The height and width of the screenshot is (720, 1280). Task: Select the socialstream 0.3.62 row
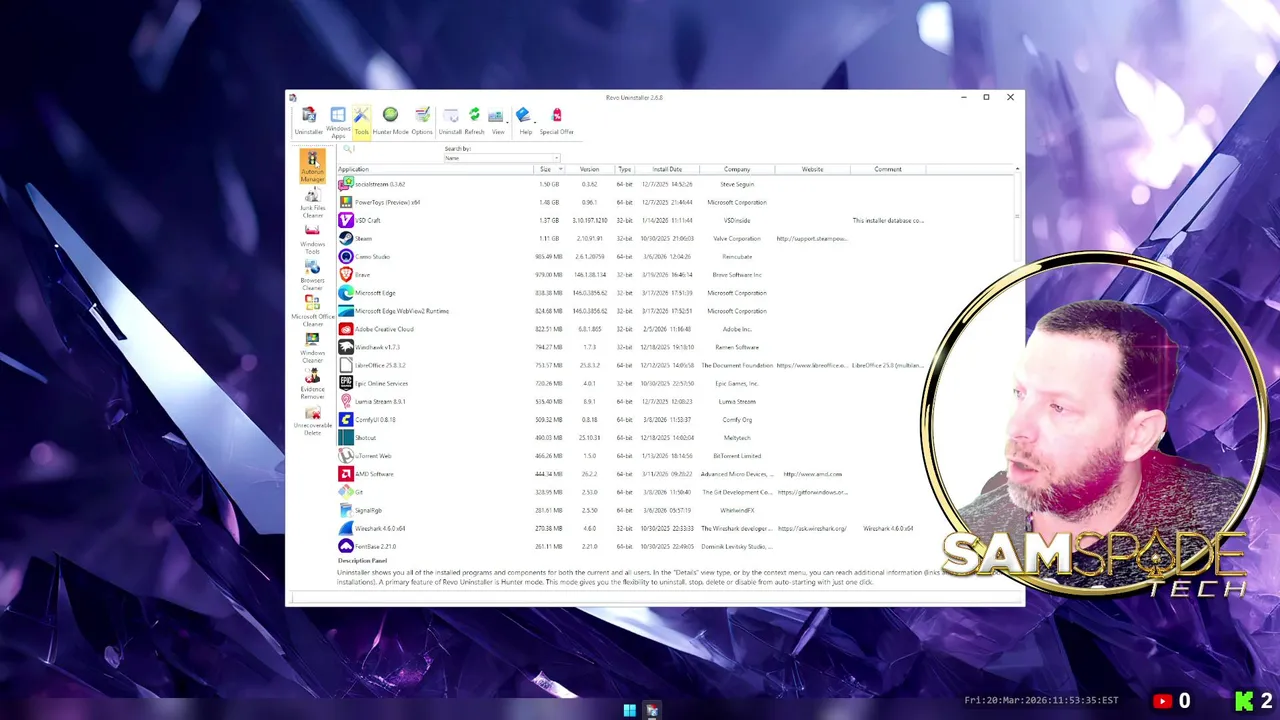click(x=675, y=184)
